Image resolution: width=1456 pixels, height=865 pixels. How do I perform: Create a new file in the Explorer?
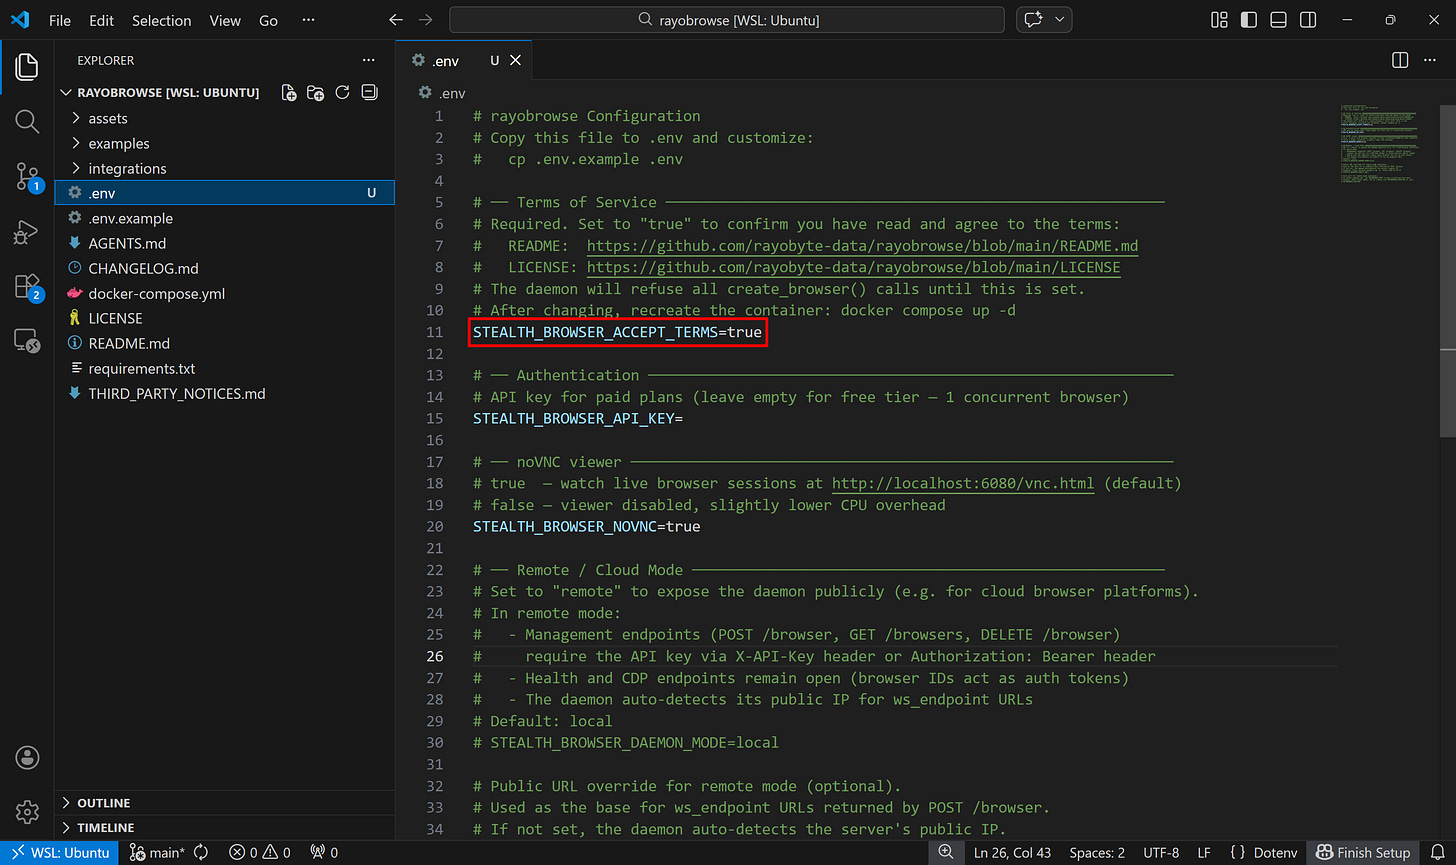[x=288, y=92]
